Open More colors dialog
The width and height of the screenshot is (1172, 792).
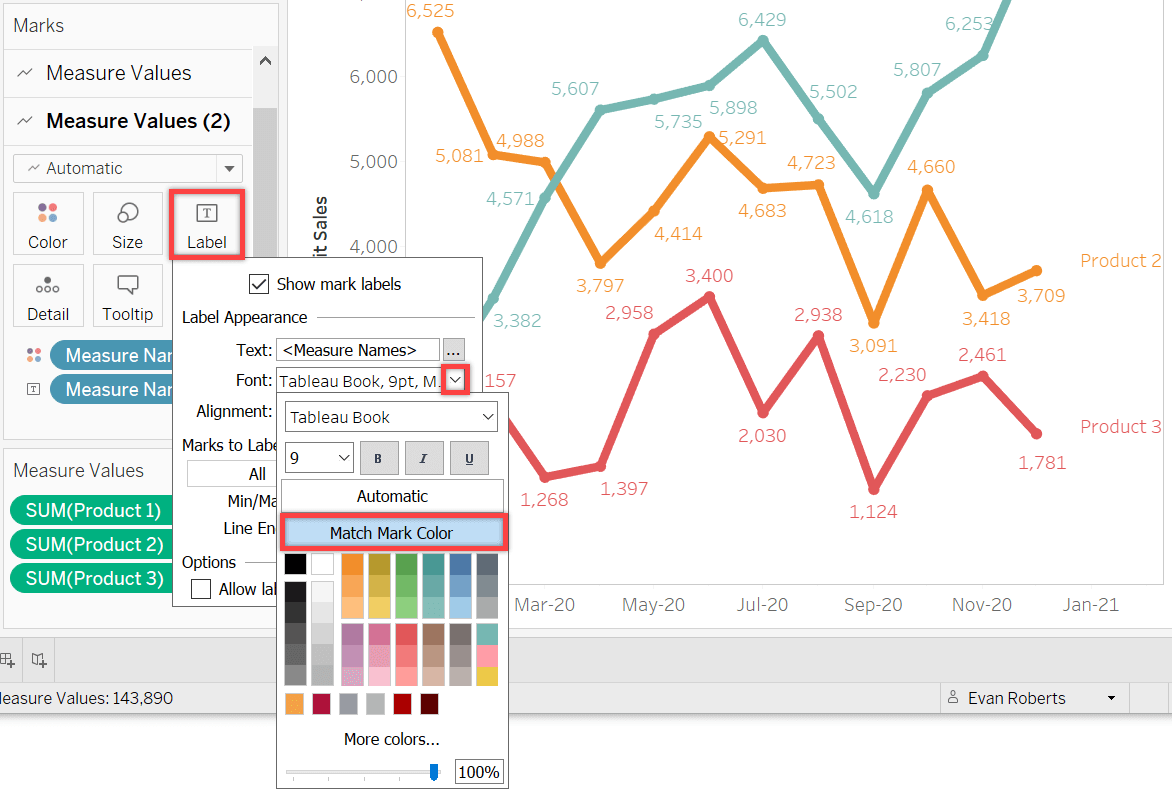pos(392,737)
